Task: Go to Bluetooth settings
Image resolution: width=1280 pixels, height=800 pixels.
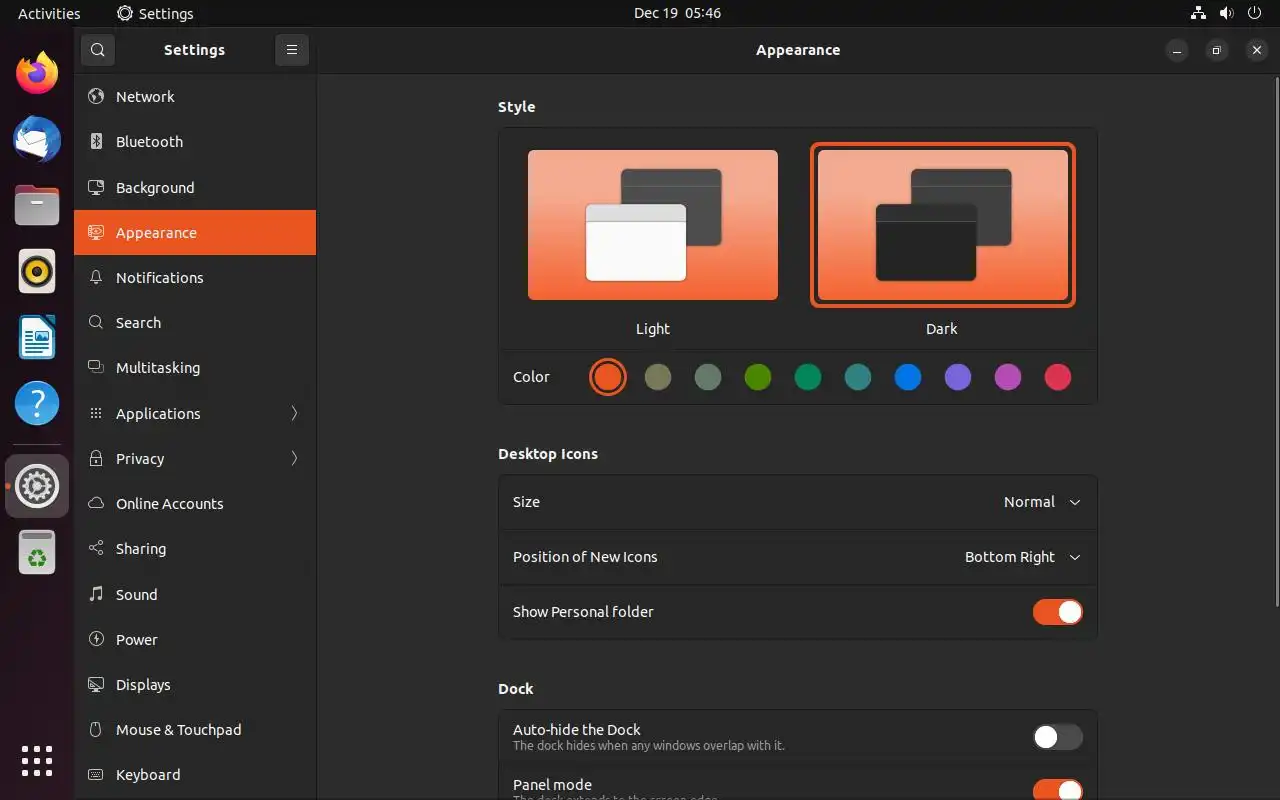Action: click(195, 142)
